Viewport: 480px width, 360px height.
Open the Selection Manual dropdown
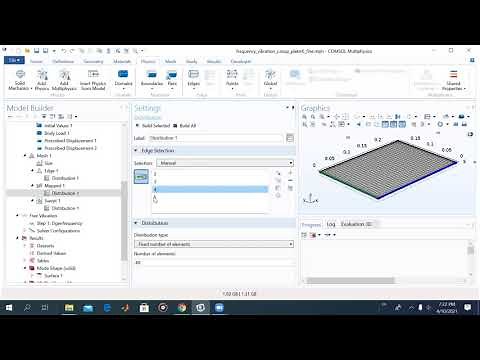[x=225, y=163]
